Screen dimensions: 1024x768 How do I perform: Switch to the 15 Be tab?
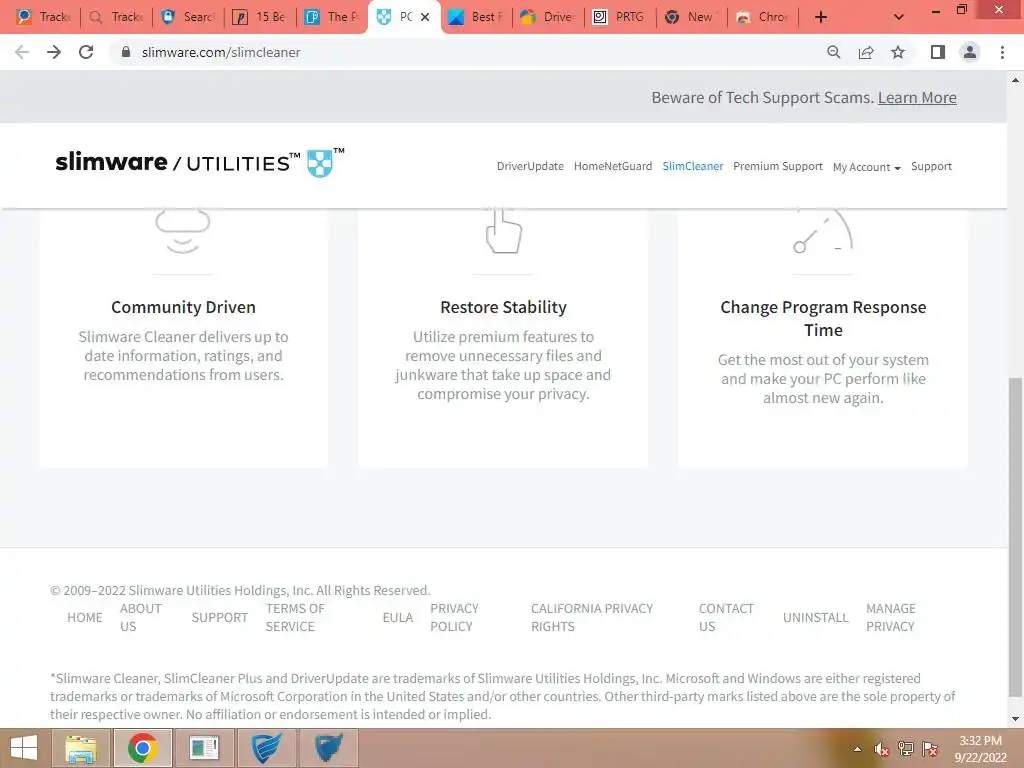(261, 17)
